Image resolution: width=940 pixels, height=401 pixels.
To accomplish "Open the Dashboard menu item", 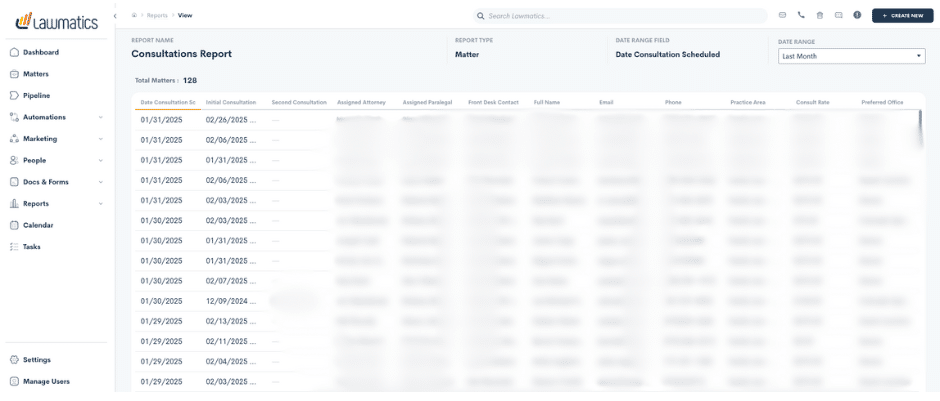I will [x=41, y=52].
